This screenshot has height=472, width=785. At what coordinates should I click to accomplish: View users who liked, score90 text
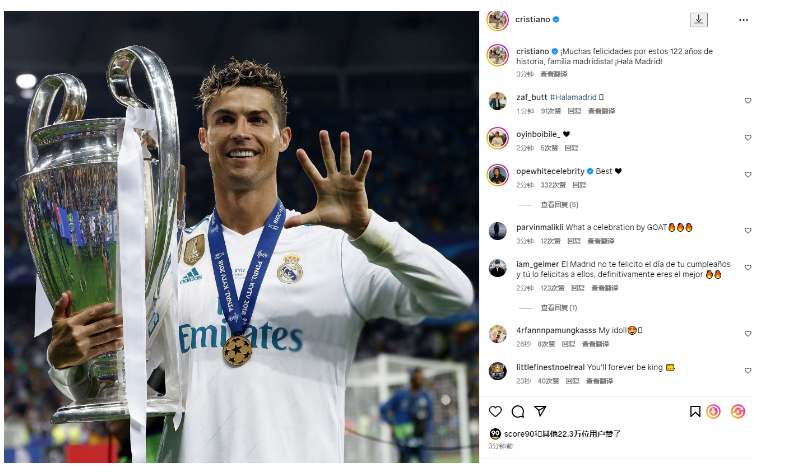562,434
